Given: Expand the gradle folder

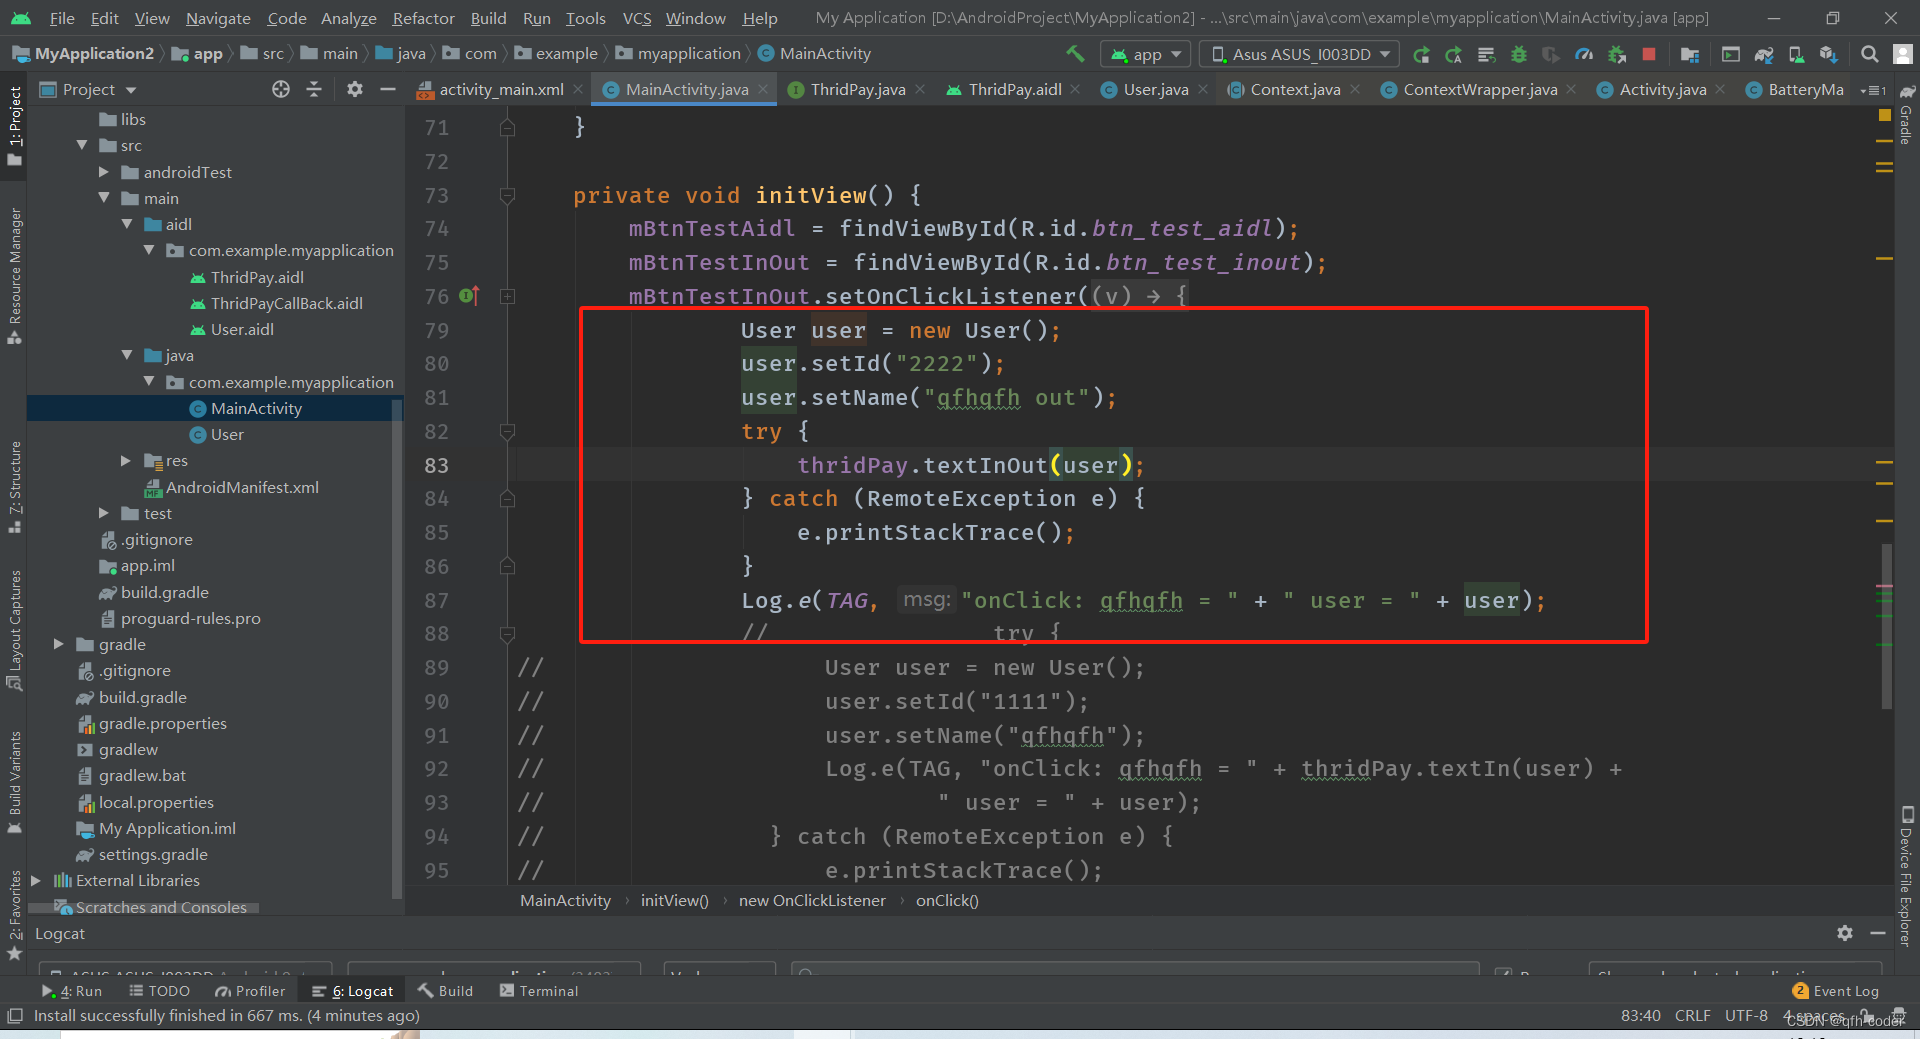Looking at the screenshot, I should (59, 644).
